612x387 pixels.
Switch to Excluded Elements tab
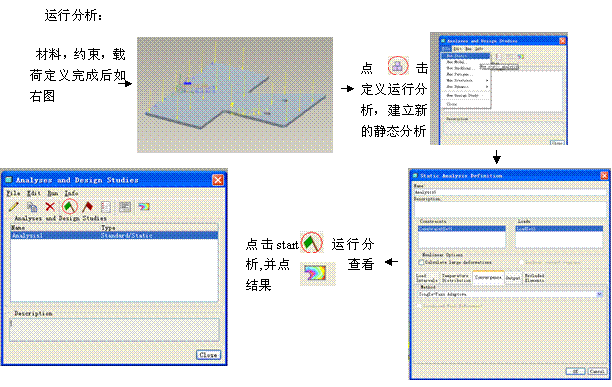(x=534, y=278)
